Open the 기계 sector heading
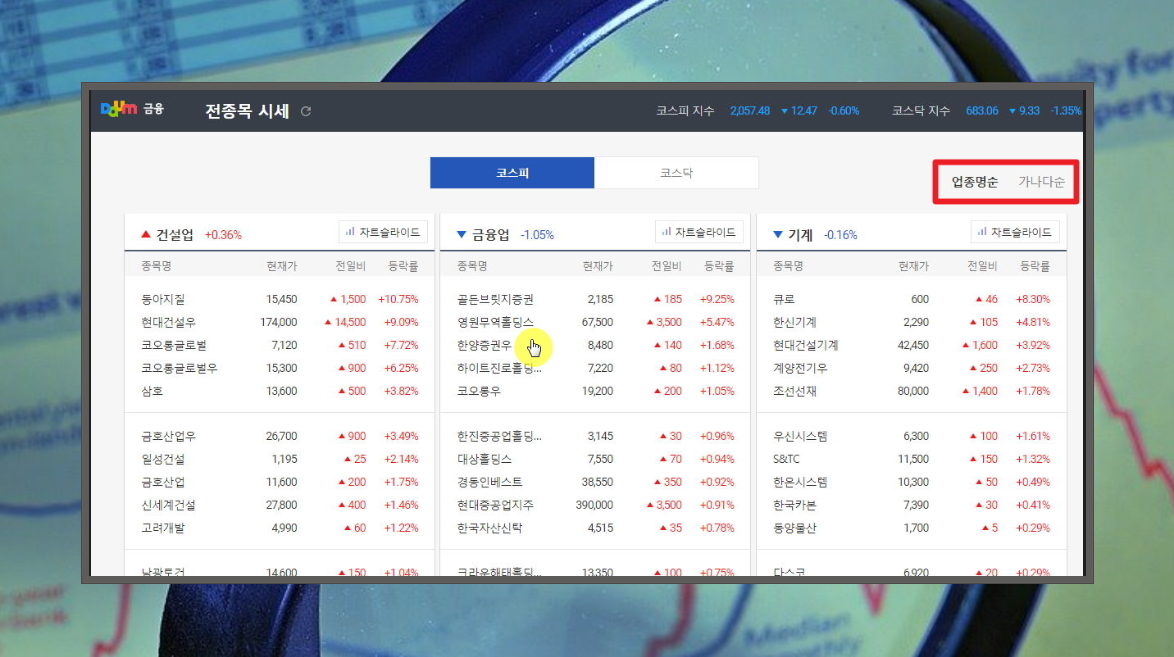The width and height of the screenshot is (1174, 657). click(x=800, y=234)
